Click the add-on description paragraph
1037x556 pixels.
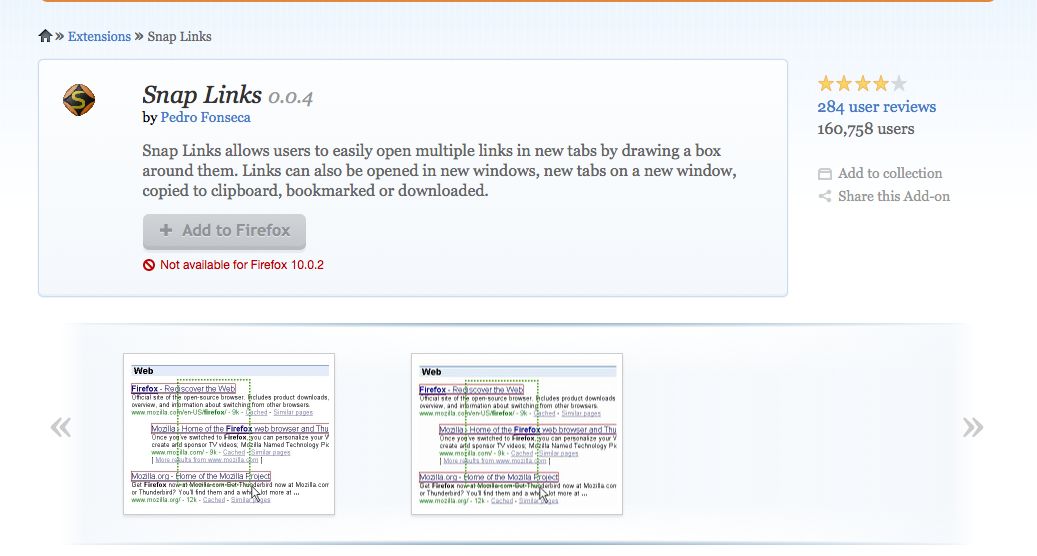point(439,171)
